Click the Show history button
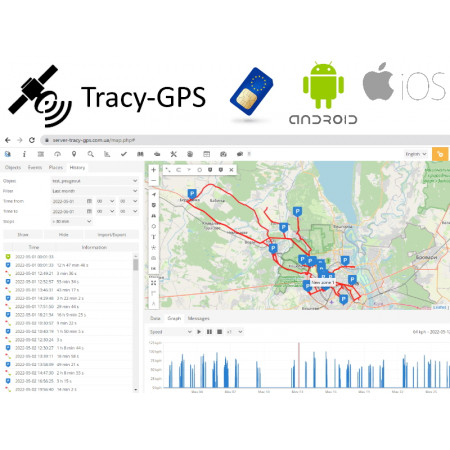This screenshot has height=450, width=450. pos(23,235)
